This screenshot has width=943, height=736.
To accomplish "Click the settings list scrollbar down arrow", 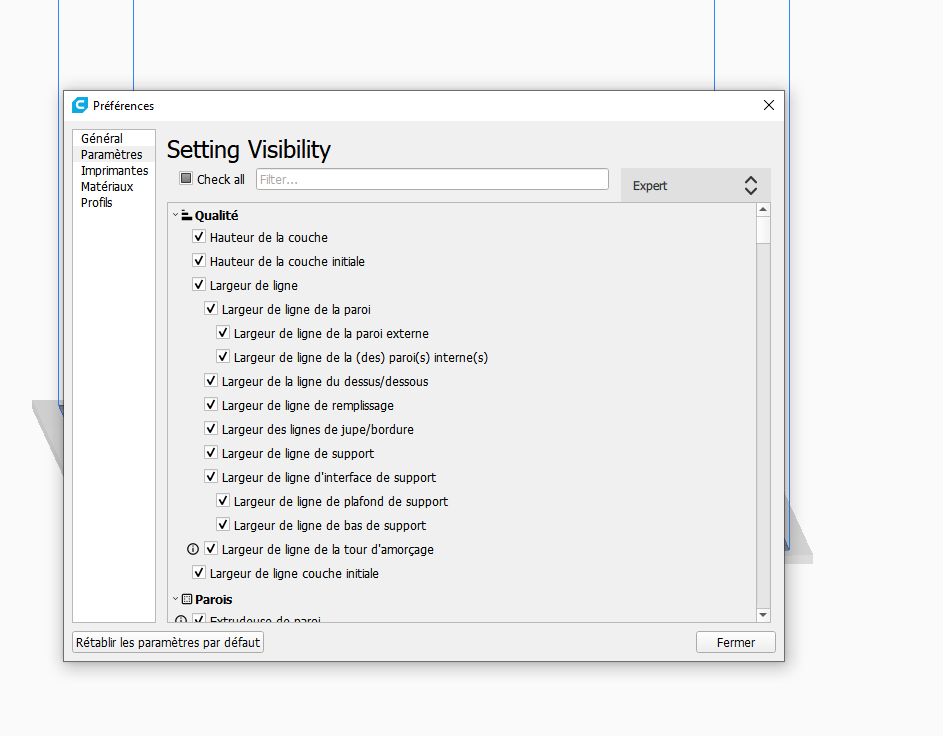I will pyautogui.click(x=763, y=615).
